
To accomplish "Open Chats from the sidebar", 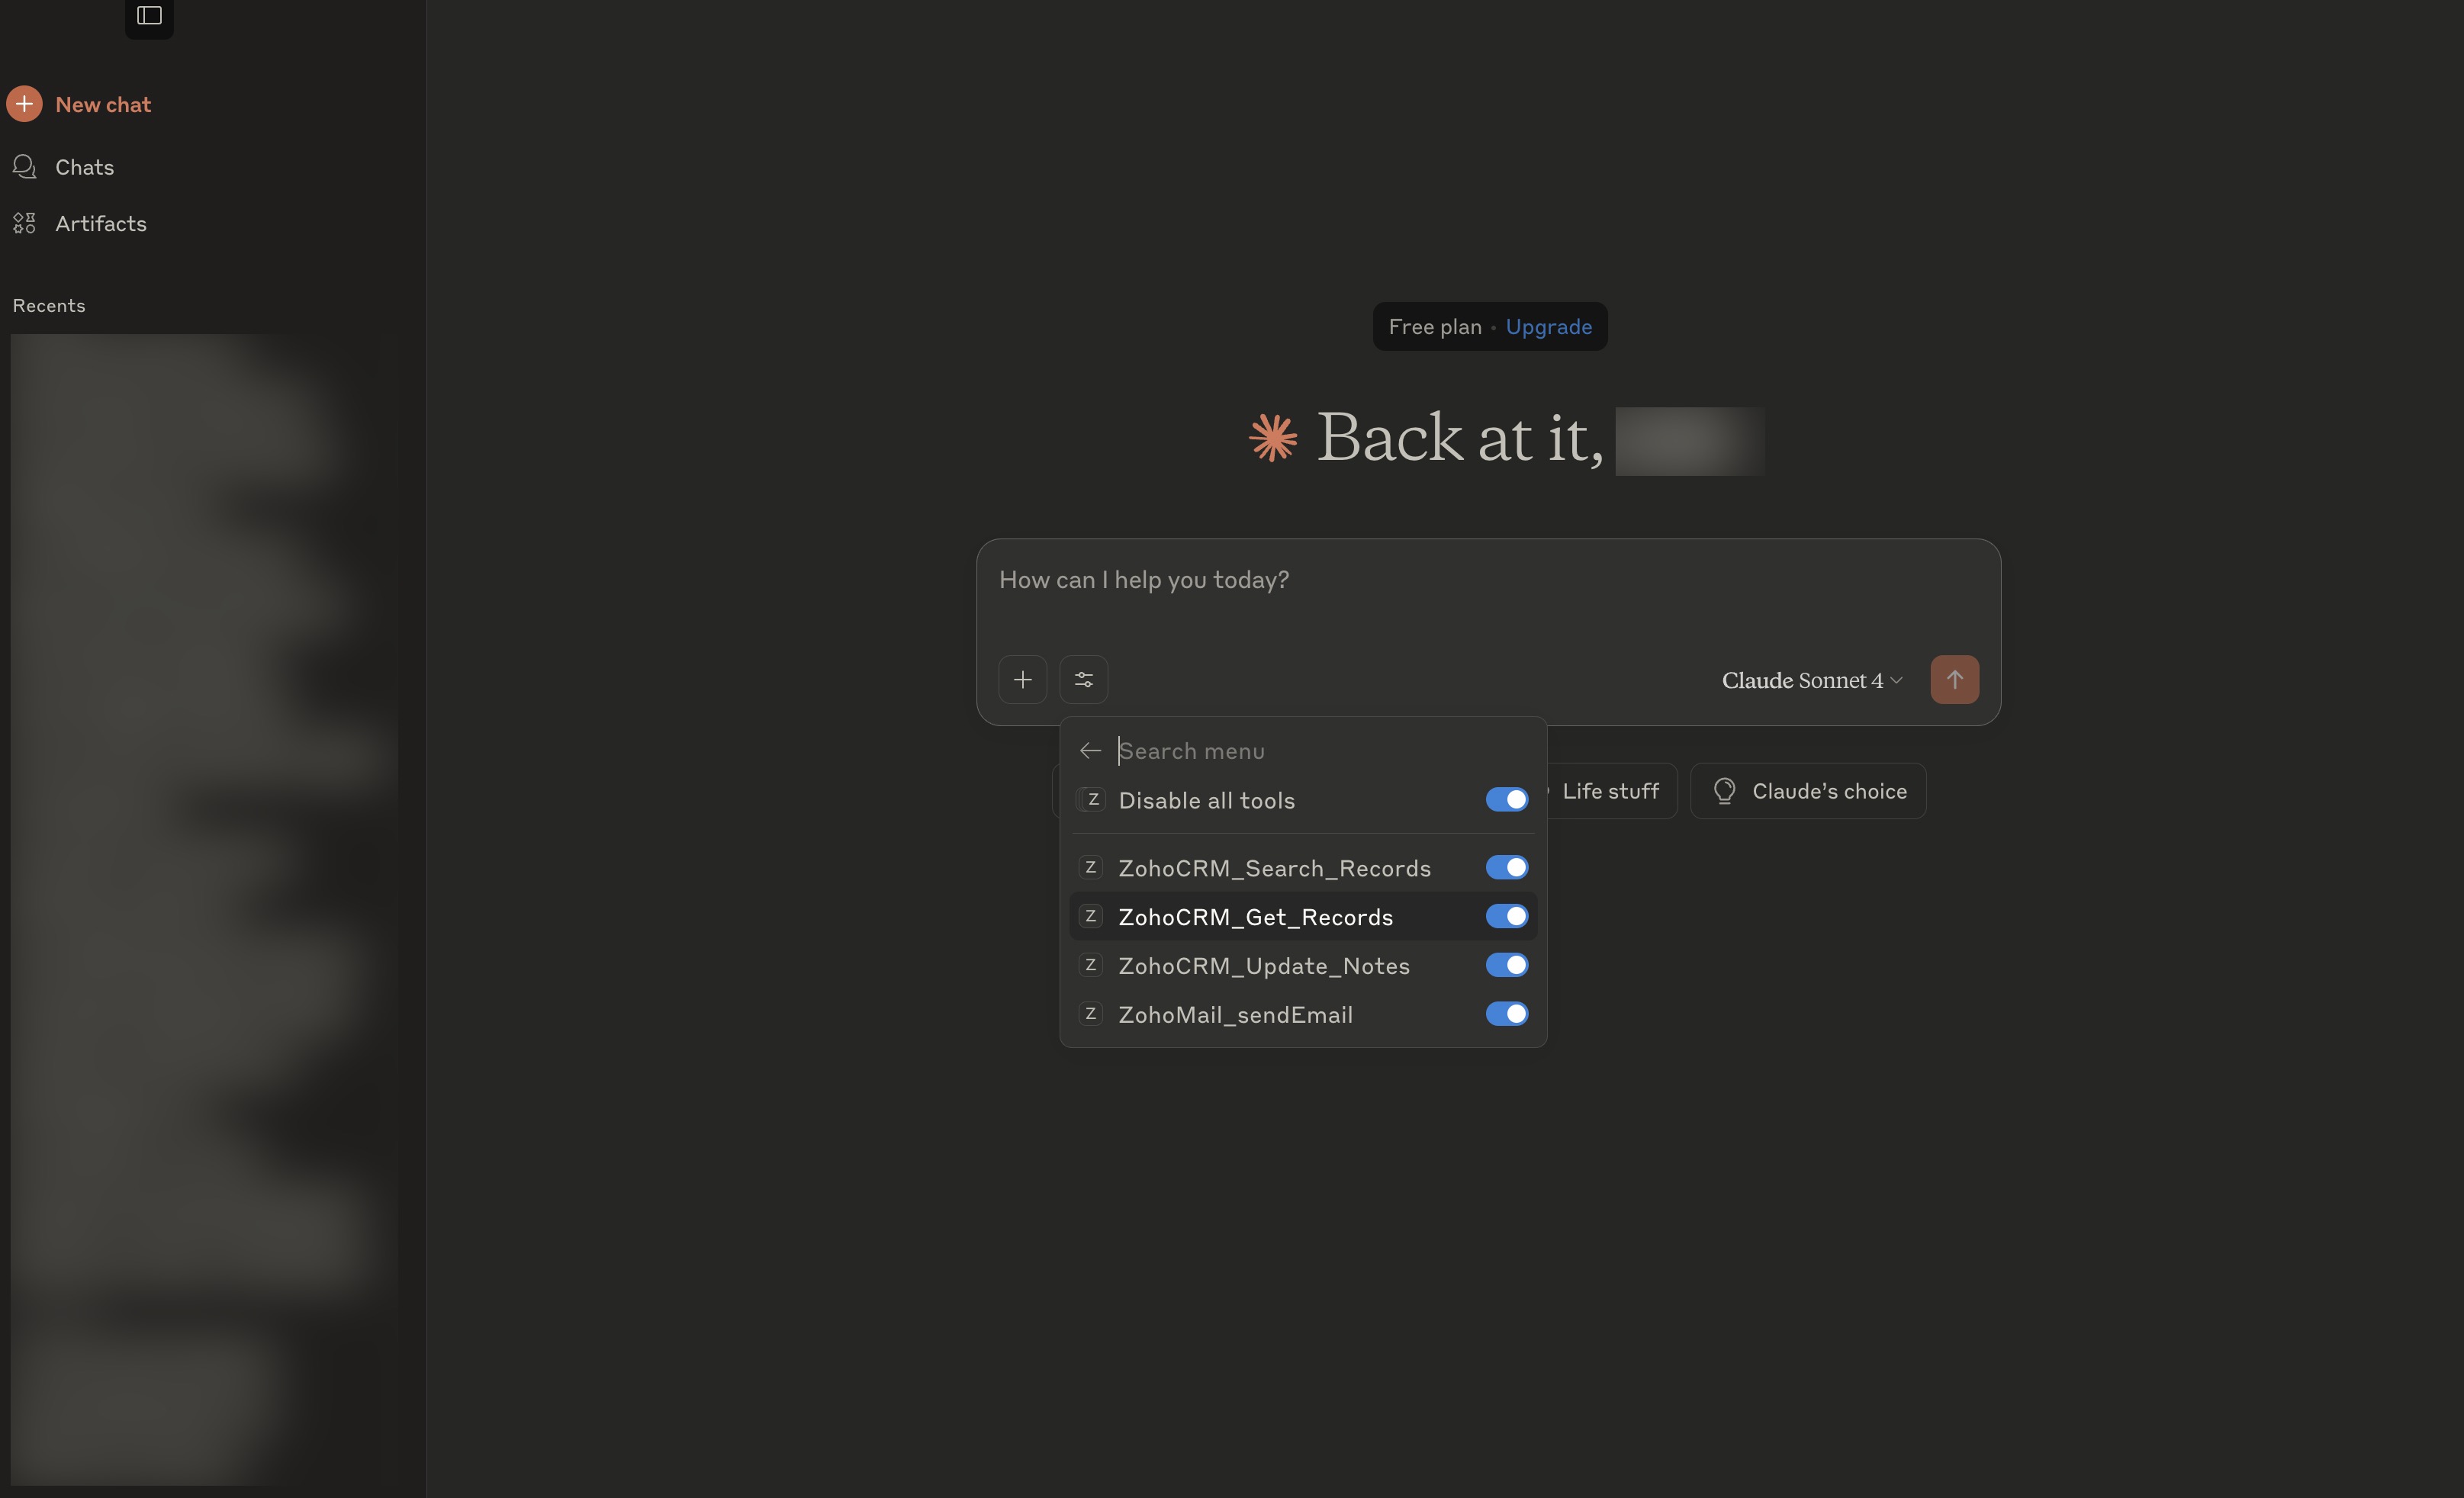I will tap(84, 167).
